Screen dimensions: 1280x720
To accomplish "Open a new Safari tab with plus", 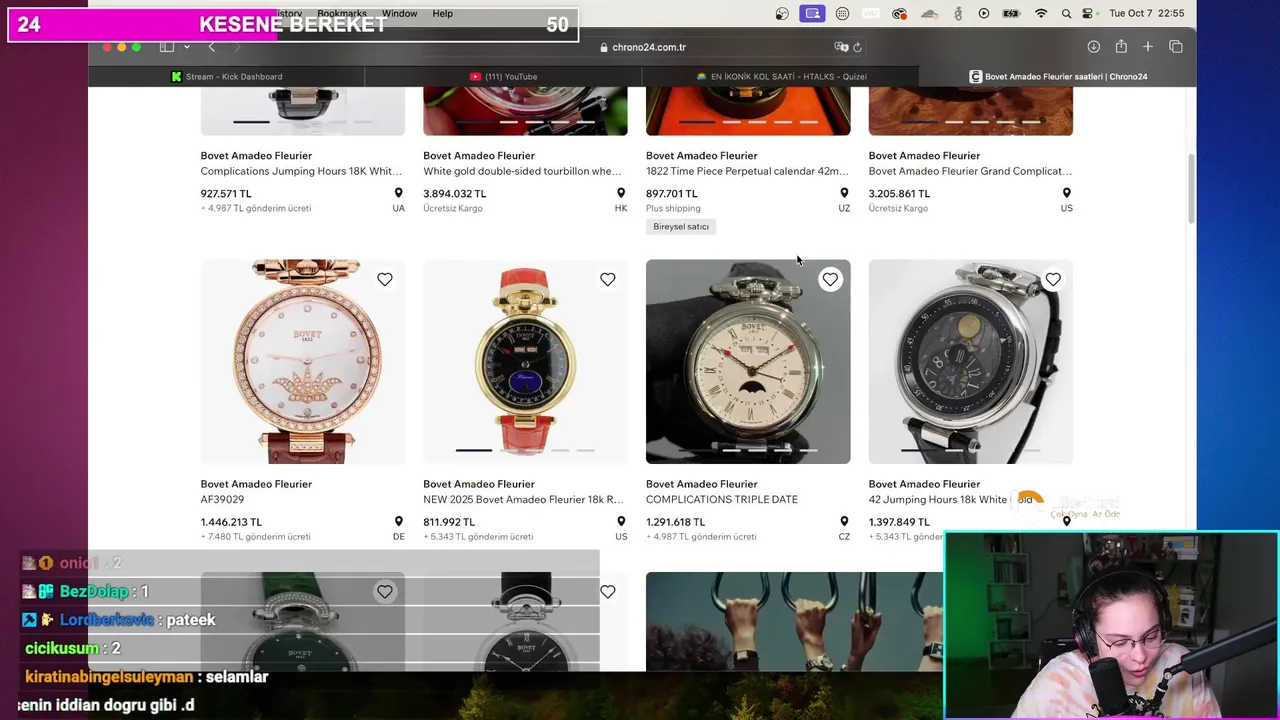I will (x=1148, y=47).
